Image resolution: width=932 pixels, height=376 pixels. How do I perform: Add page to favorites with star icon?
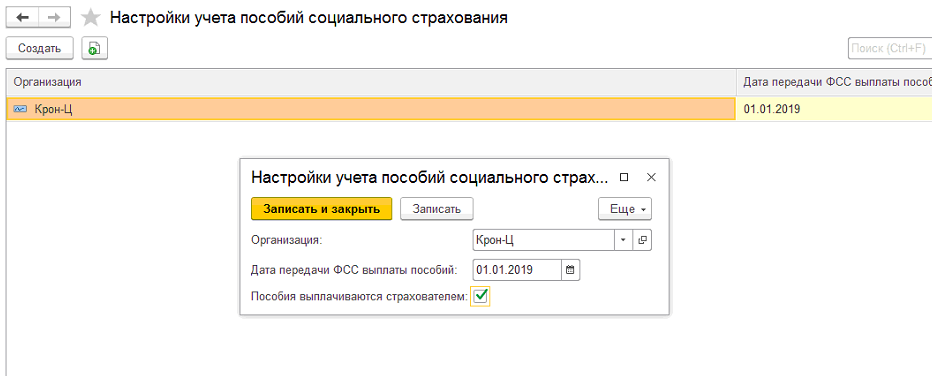pyautogui.click(x=90, y=18)
